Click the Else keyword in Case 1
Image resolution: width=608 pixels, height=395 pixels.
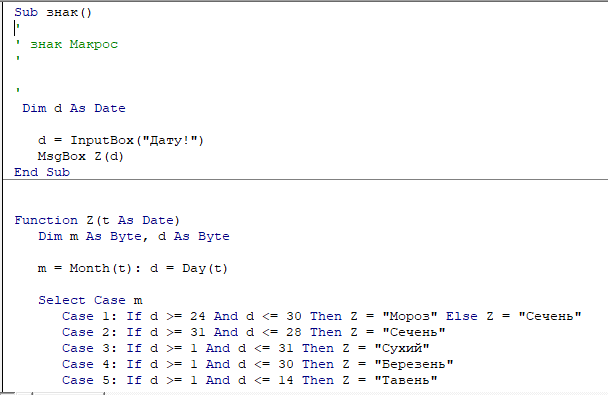click(x=461, y=316)
